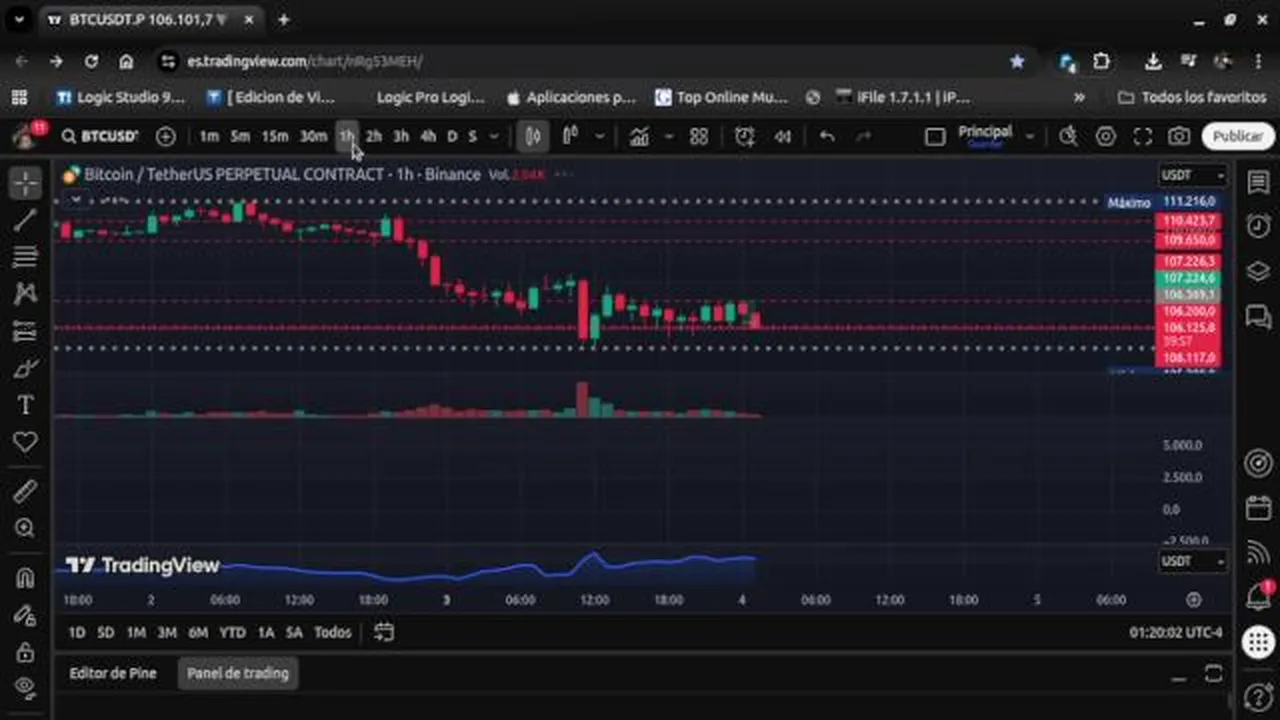Open the lower pane USDT currency dropdown
The width and height of the screenshot is (1280, 720).
tap(1192, 561)
